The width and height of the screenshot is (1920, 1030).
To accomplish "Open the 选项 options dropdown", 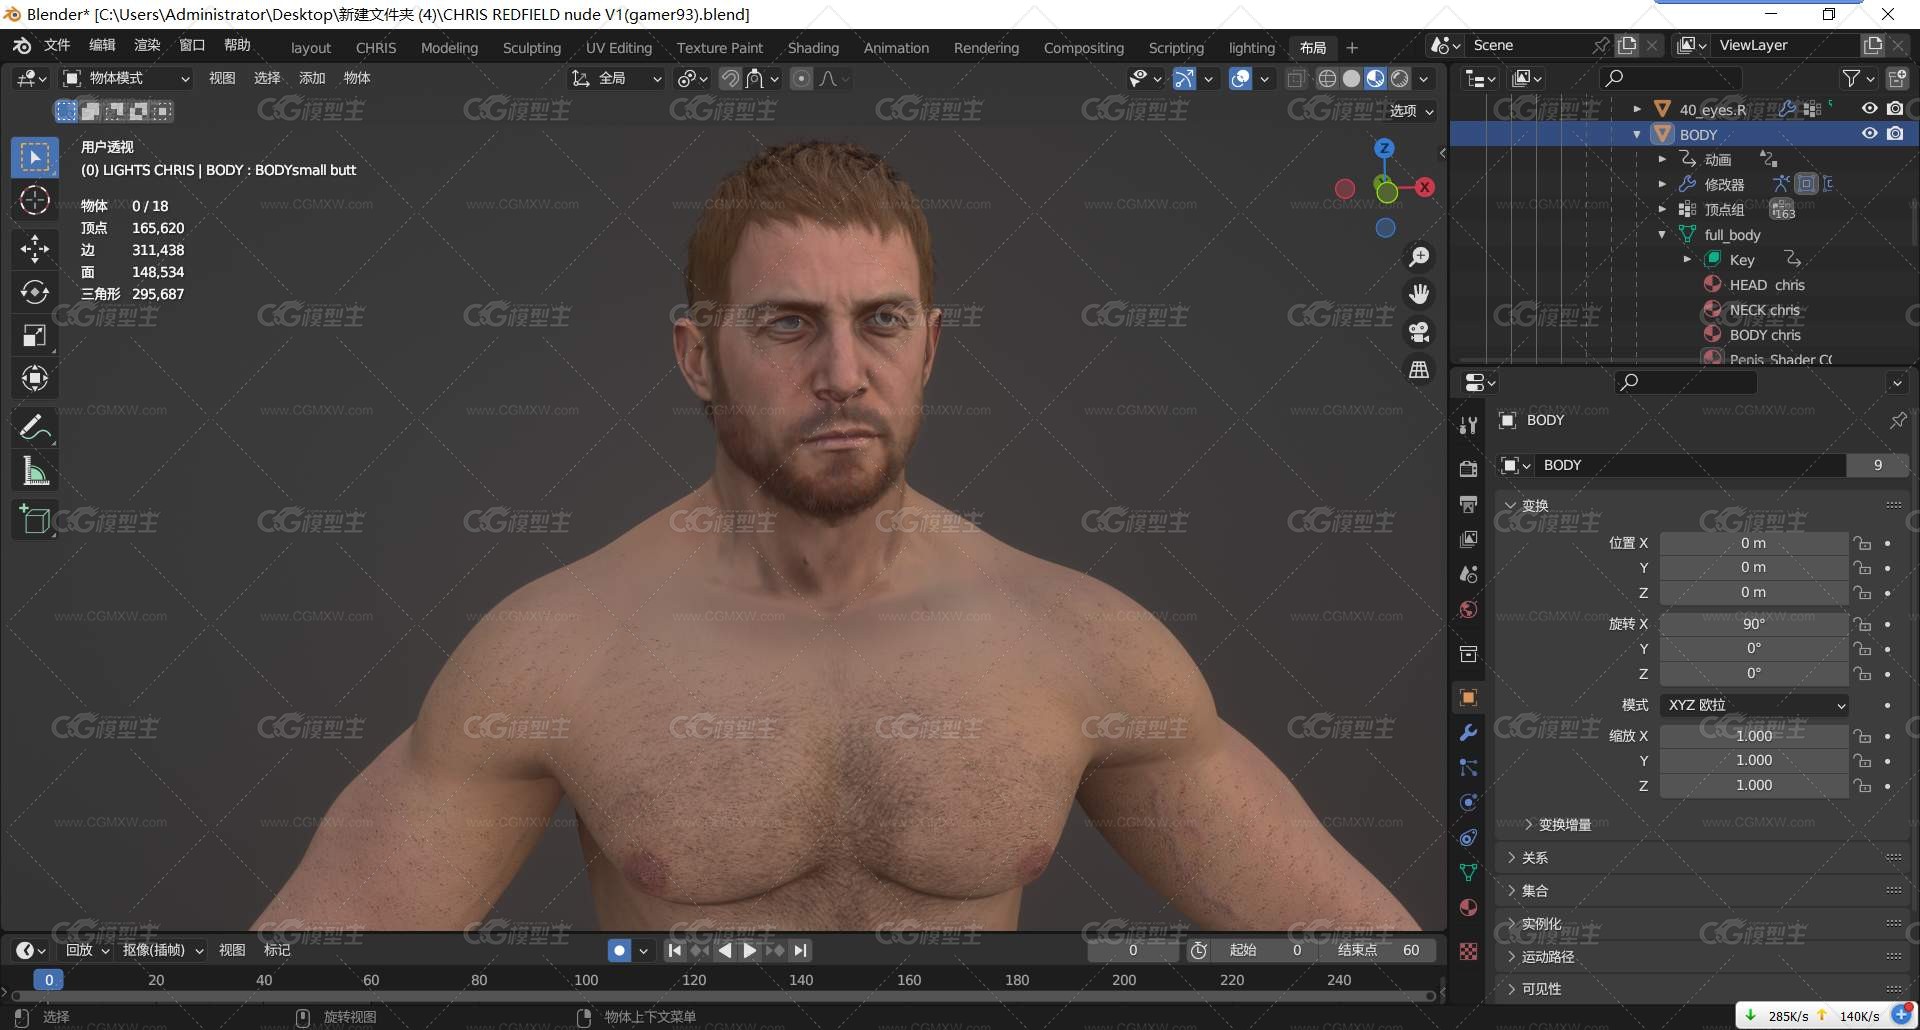I will [x=1412, y=111].
